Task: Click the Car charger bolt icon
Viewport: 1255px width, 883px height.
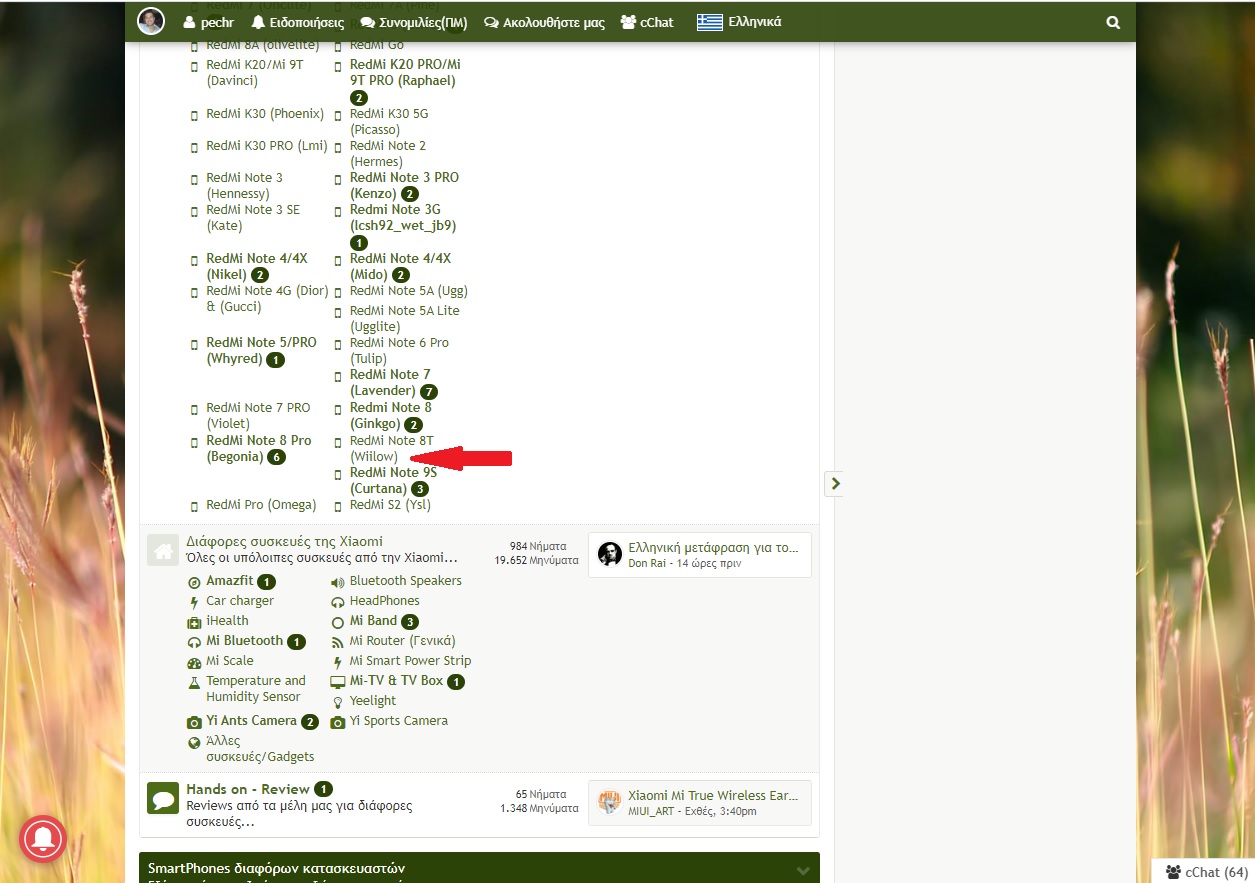Action: click(194, 601)
